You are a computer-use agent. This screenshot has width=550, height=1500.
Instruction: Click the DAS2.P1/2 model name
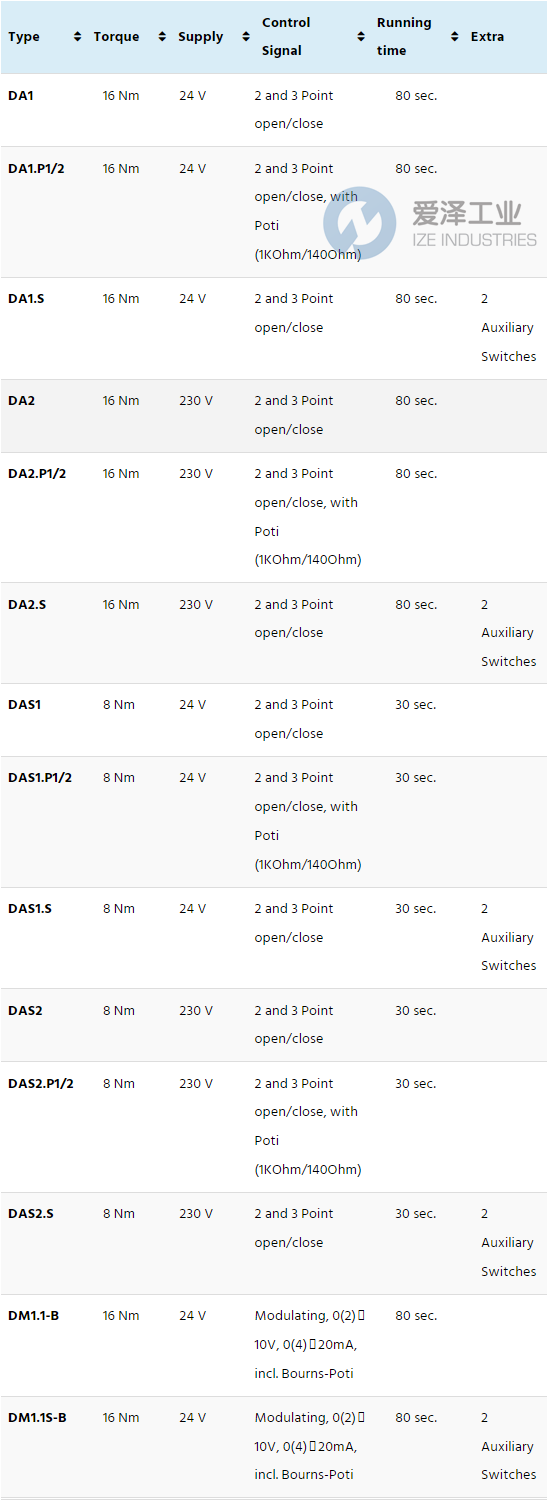click(x=41, y=1084)
